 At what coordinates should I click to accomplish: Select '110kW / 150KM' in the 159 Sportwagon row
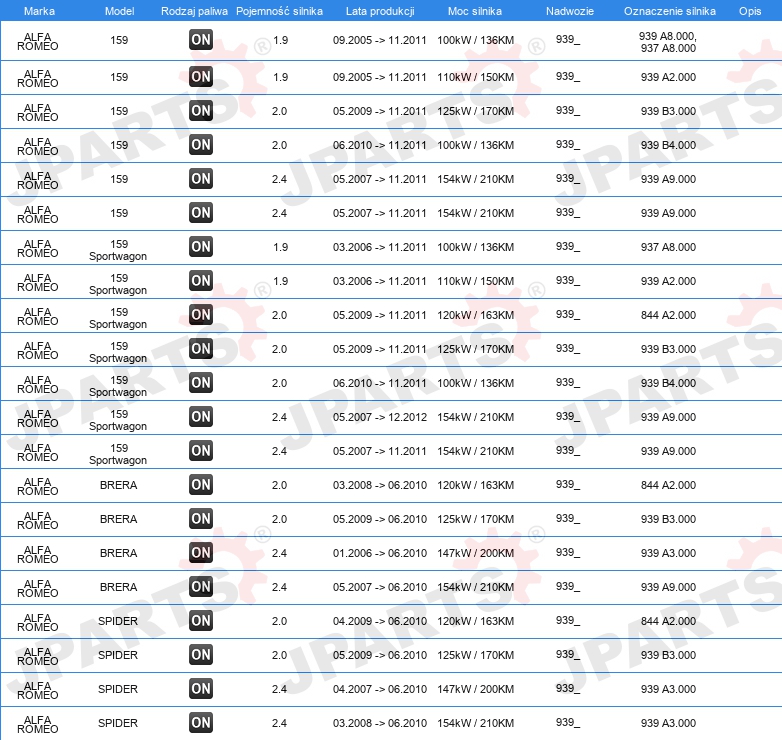point(475,281)
